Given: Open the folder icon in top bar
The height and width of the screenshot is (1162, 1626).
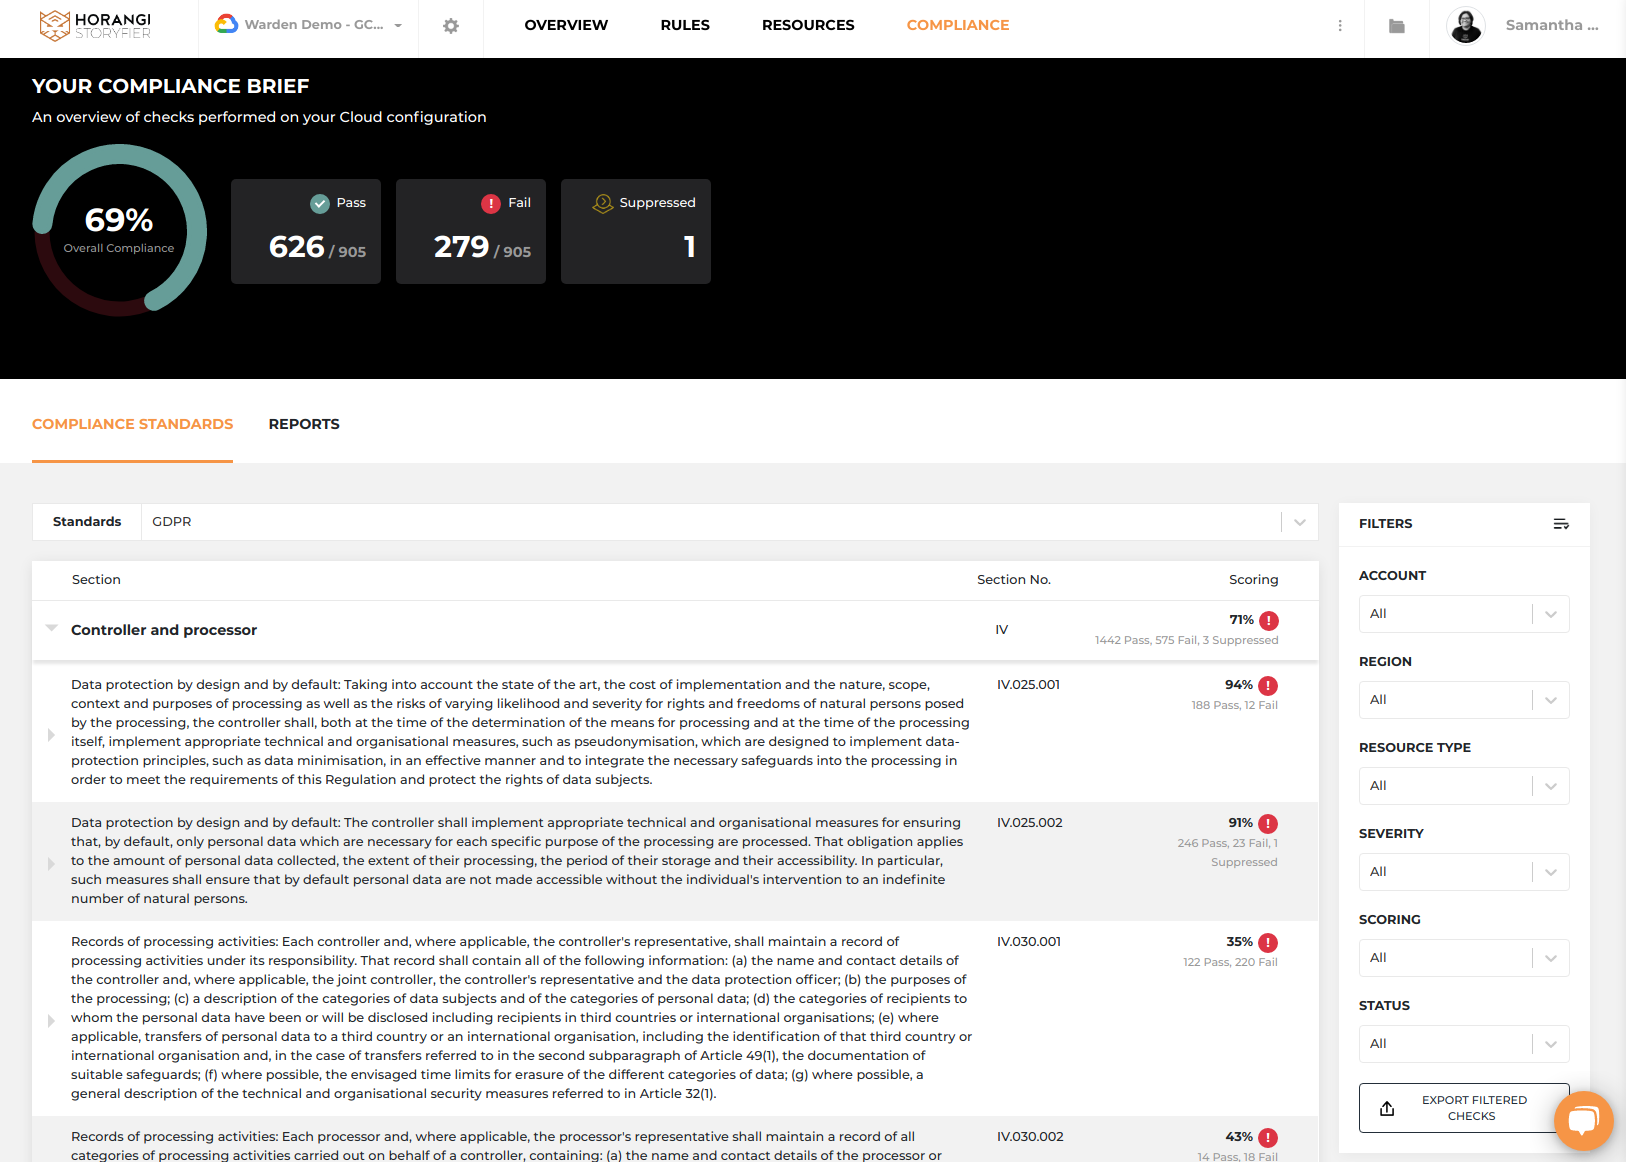Looking at the screenshot, I should pos(1397,26).
